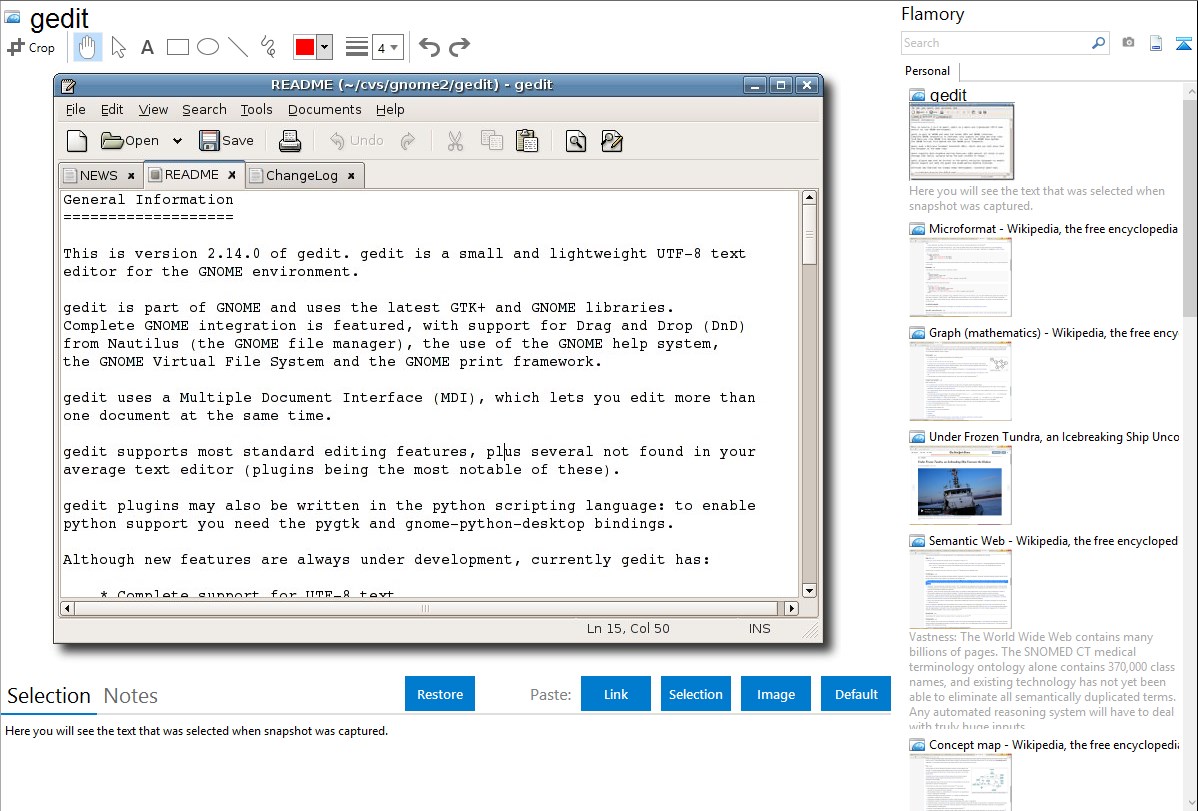Close the README tab

[232, 175]
